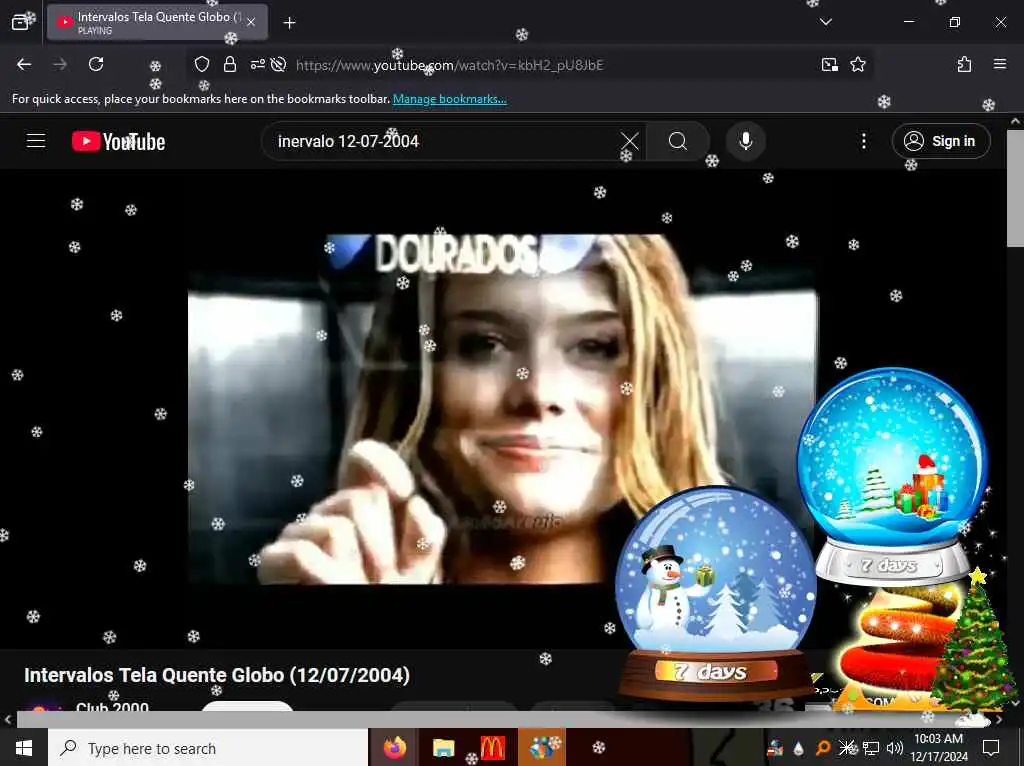Open the Windows notification center

coord(991,748)
